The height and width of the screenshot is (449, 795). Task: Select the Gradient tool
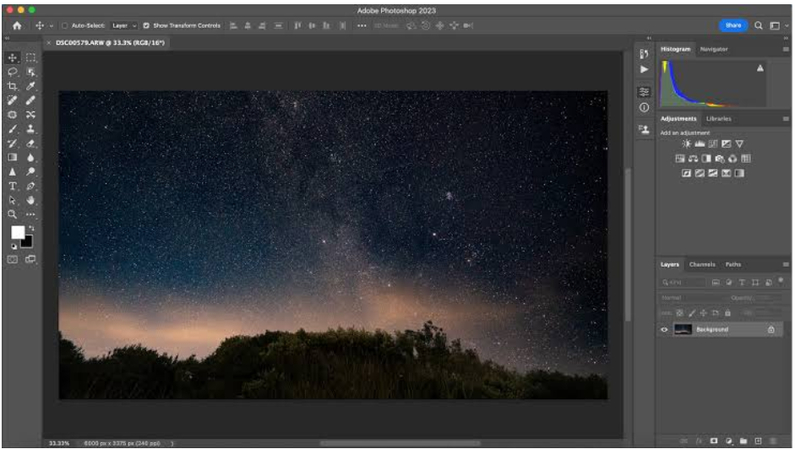tap(13, 158)
